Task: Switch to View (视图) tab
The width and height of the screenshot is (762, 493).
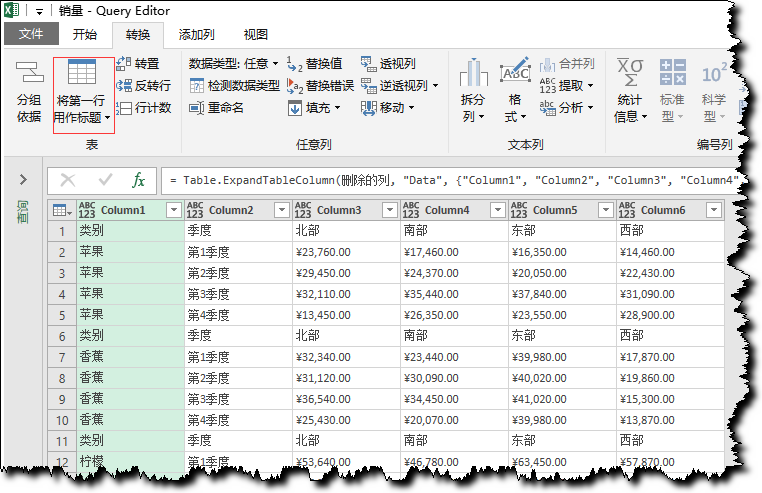Action: point(256,35)
